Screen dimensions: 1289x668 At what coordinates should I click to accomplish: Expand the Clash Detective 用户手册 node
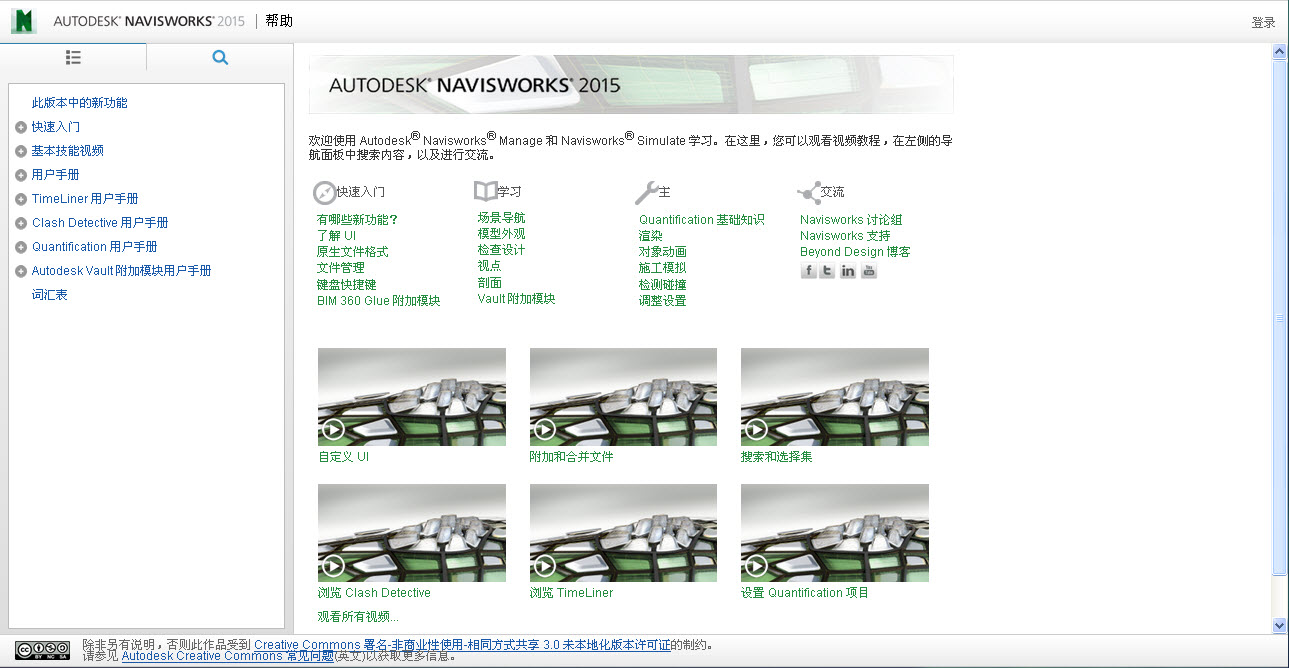point(21,223)
